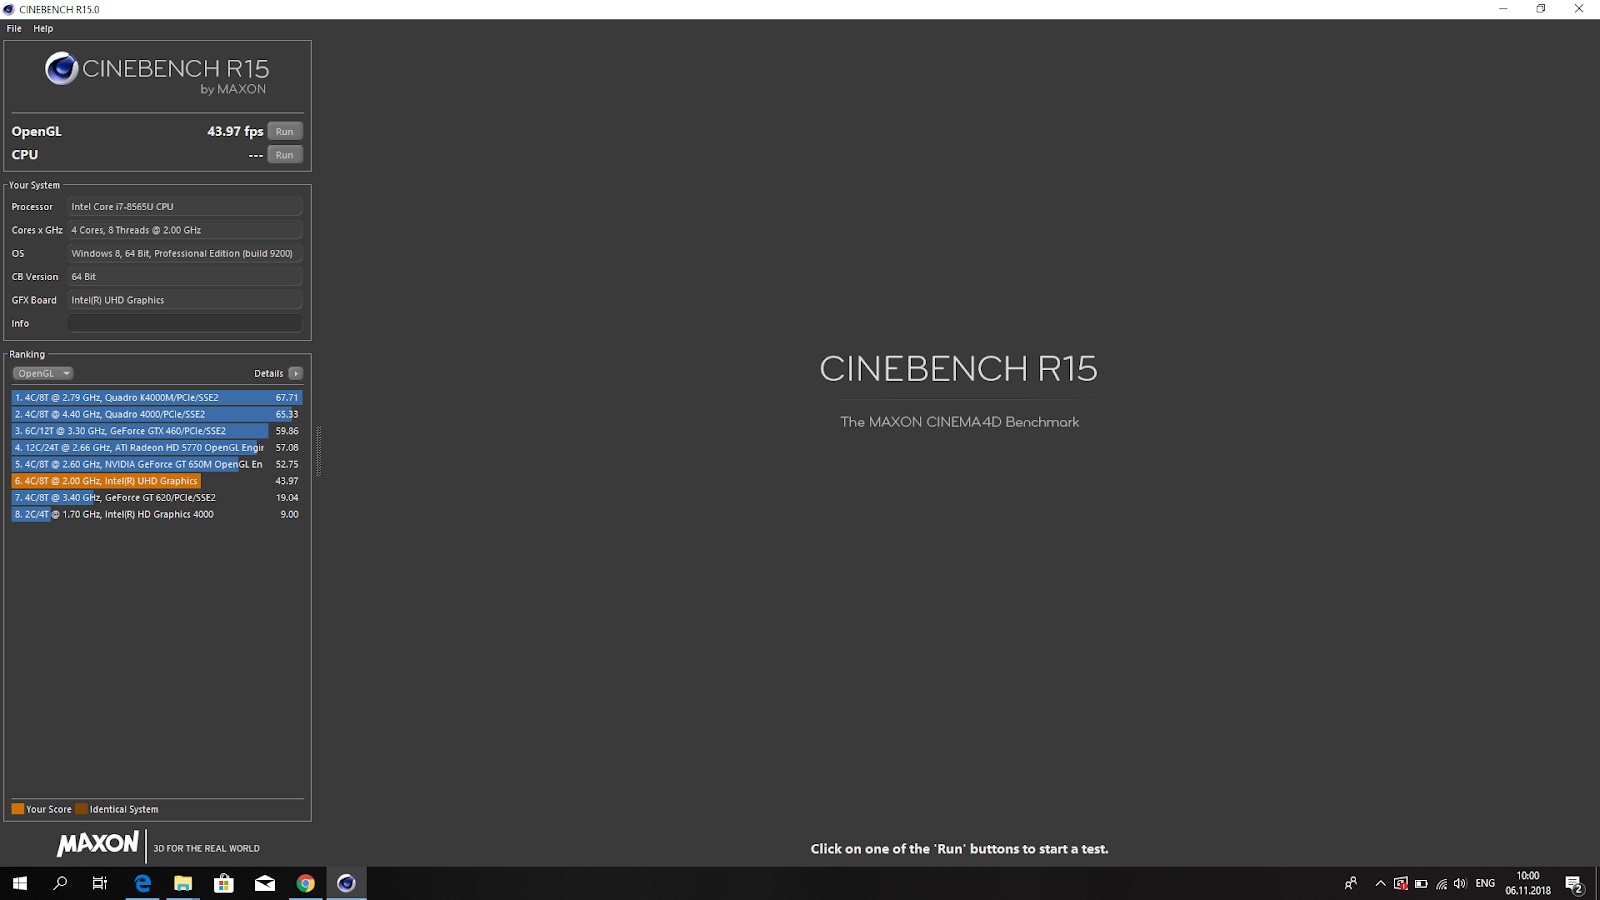The height and width of the screenshot is (900, 1600).
Task: Click the CB Version 64 Bit field
Action: pyautogui.click(x=185, y=277)
